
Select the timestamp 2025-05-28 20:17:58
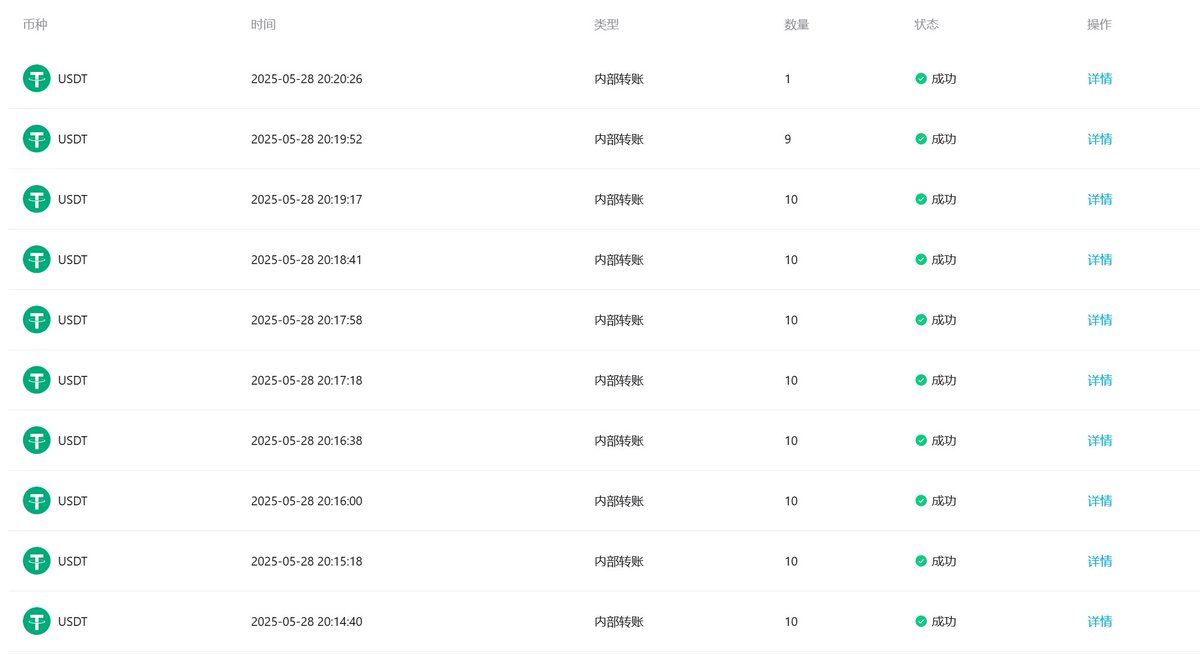(x=307, y=320)
